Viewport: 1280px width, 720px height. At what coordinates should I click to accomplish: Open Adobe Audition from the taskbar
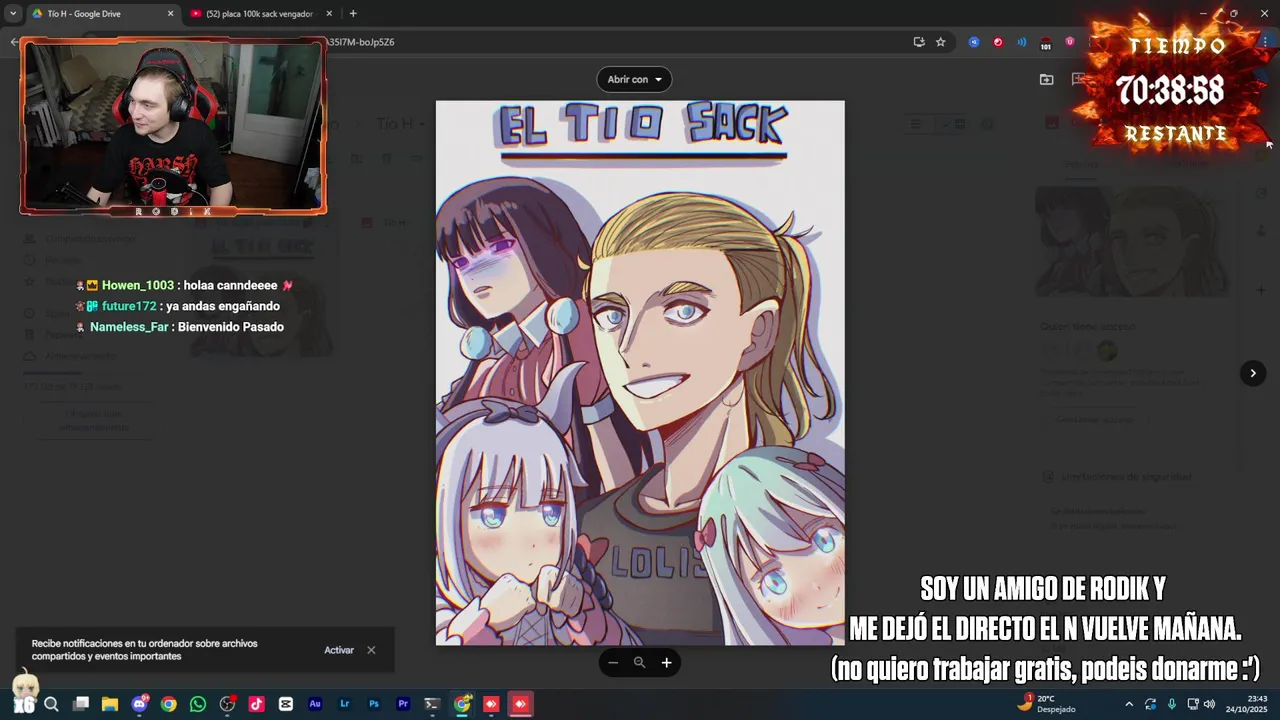tap(315, 704)
